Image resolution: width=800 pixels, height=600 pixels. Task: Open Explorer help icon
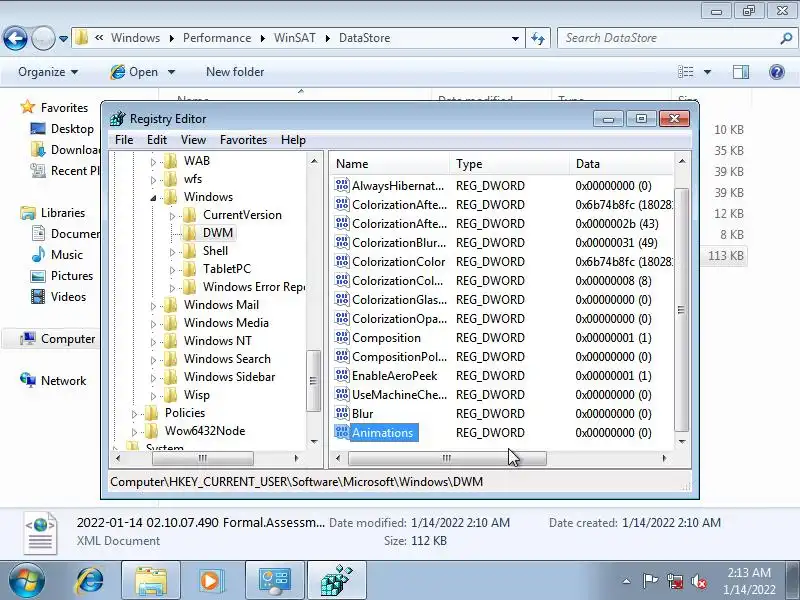tap(777, 72)
